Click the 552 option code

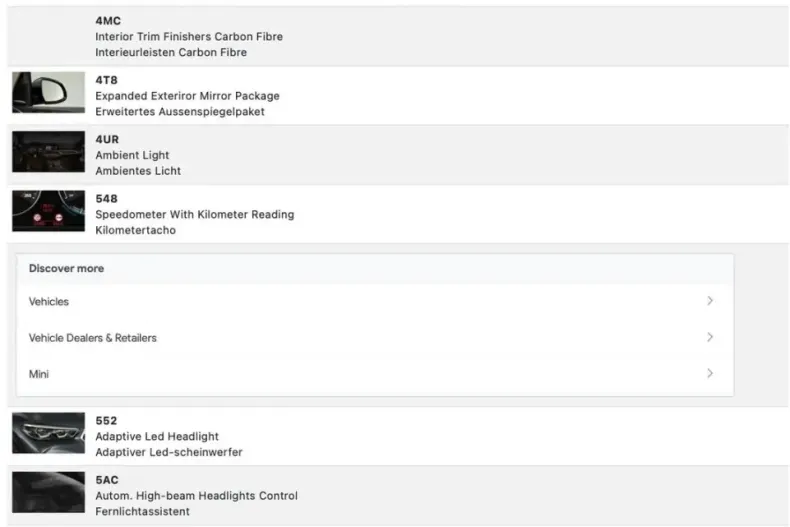(x=106, y=421)
